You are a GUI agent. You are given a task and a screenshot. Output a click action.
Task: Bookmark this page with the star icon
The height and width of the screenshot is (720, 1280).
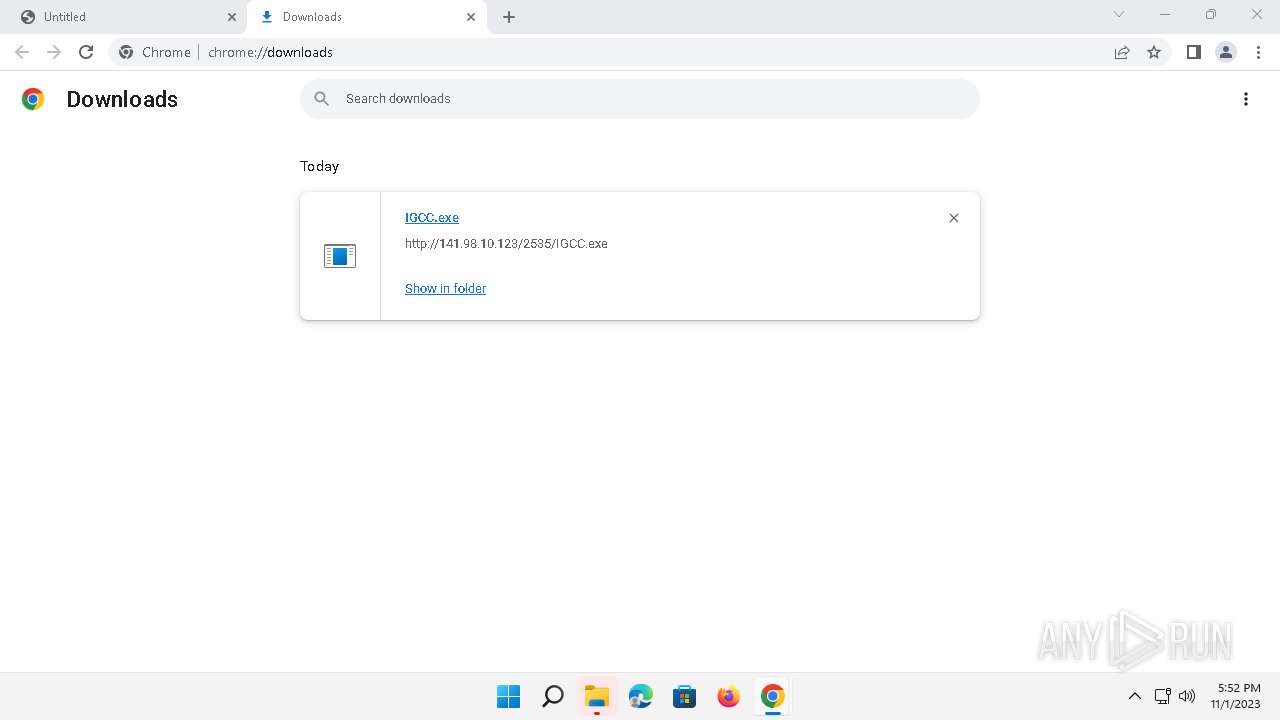(x=1154, y=52)
